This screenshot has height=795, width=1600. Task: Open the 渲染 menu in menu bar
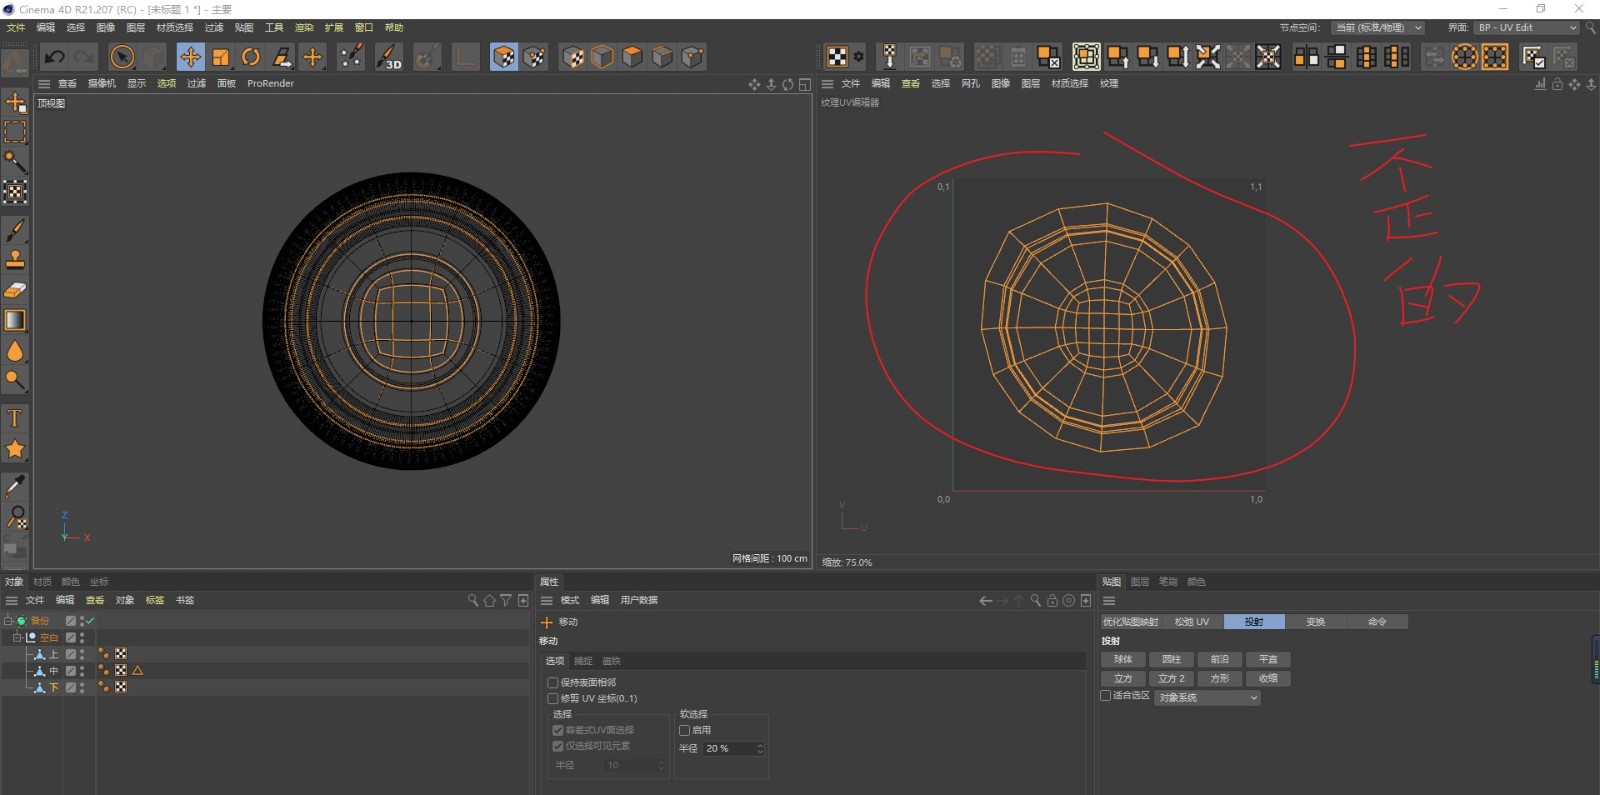[304, 28]
